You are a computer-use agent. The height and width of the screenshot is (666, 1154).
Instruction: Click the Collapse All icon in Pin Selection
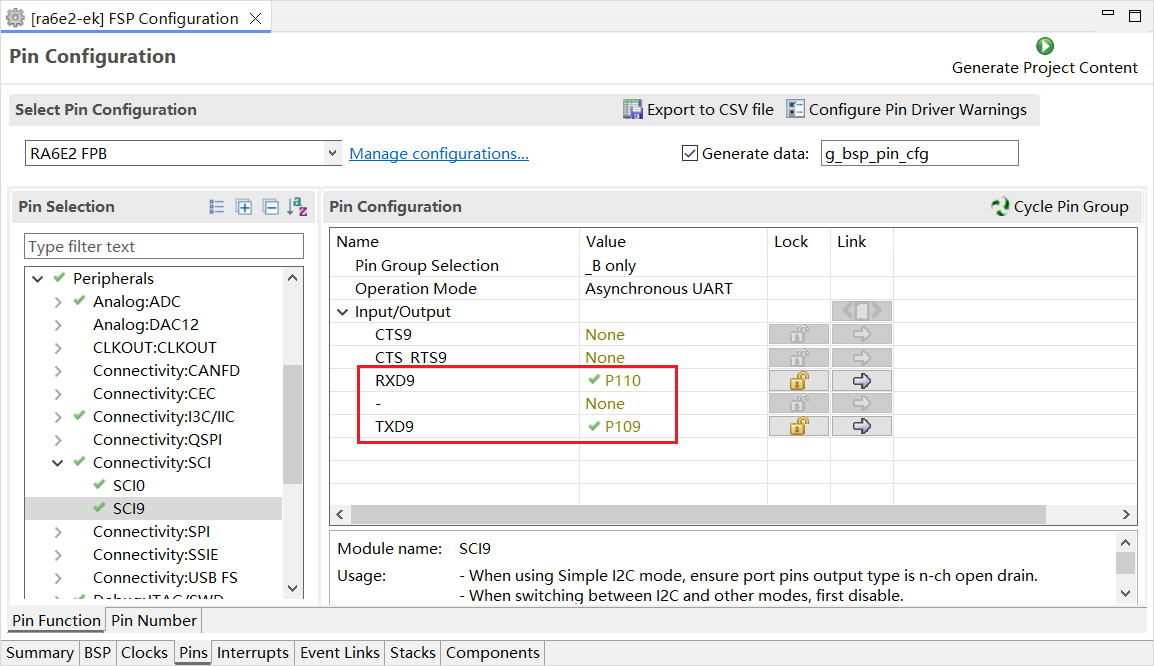click(x=270, y=207)
